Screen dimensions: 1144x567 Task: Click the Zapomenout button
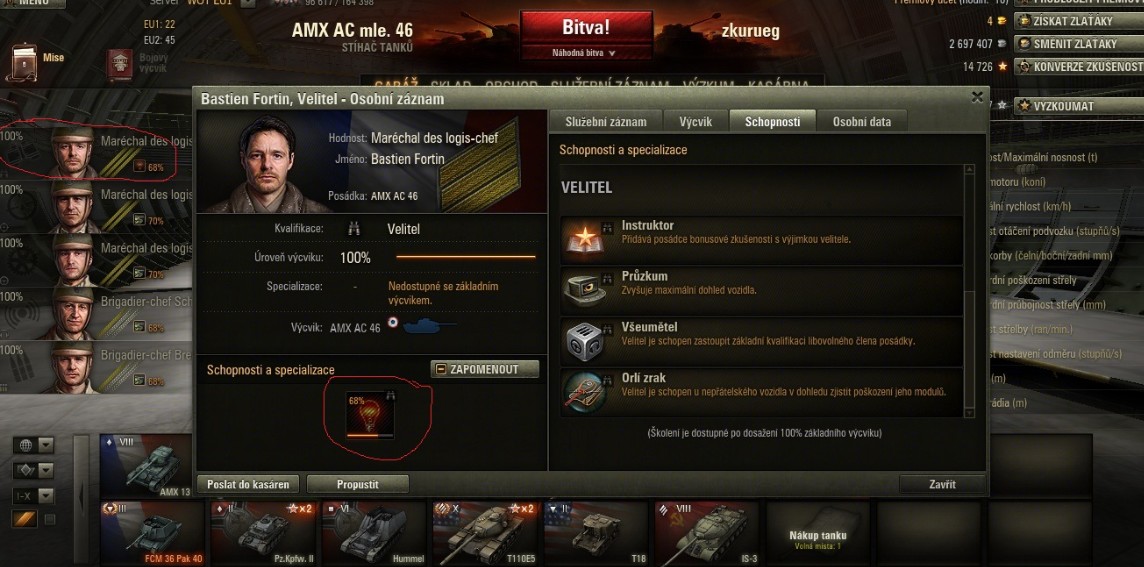point(484,369)
